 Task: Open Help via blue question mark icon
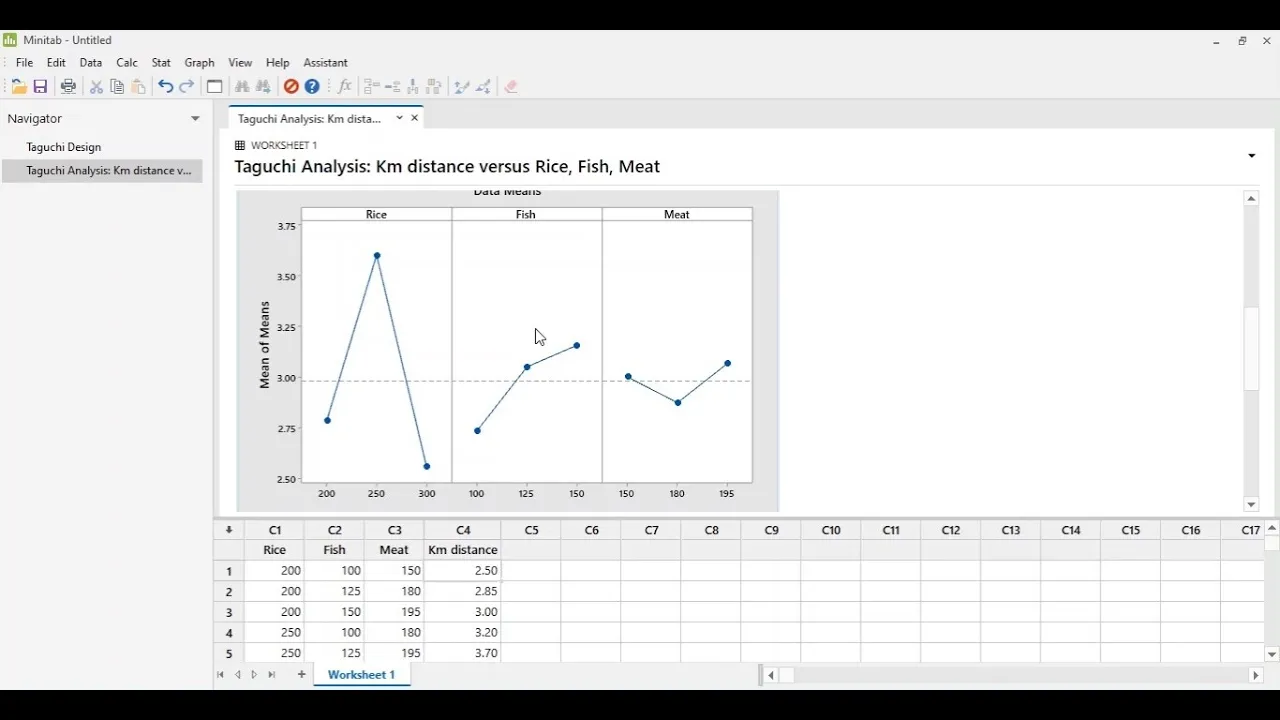point(312,87)
